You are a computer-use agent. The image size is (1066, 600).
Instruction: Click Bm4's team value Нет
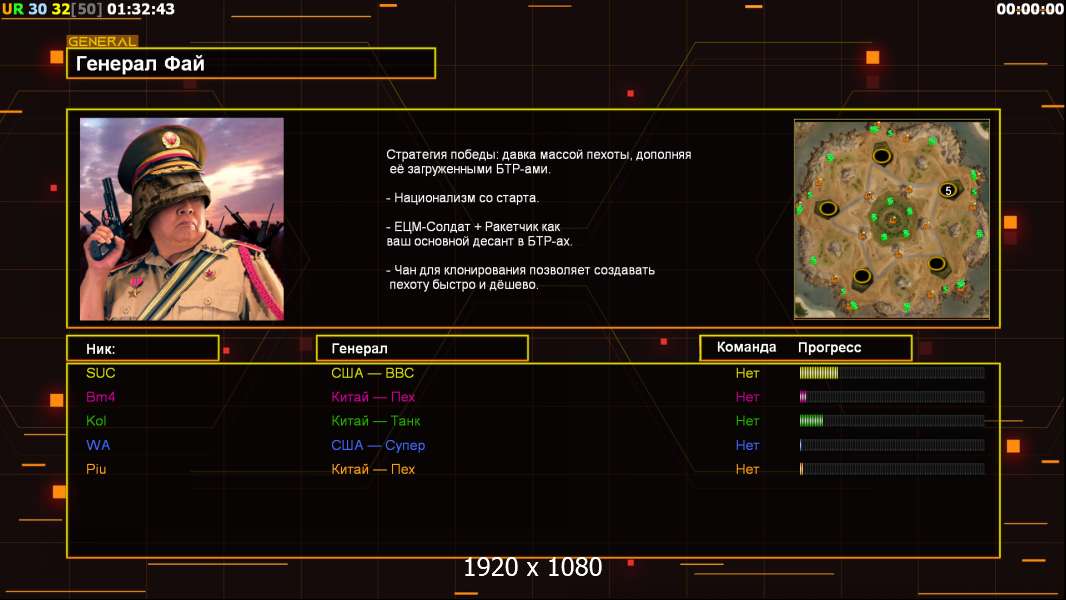(x=747, y=397)
